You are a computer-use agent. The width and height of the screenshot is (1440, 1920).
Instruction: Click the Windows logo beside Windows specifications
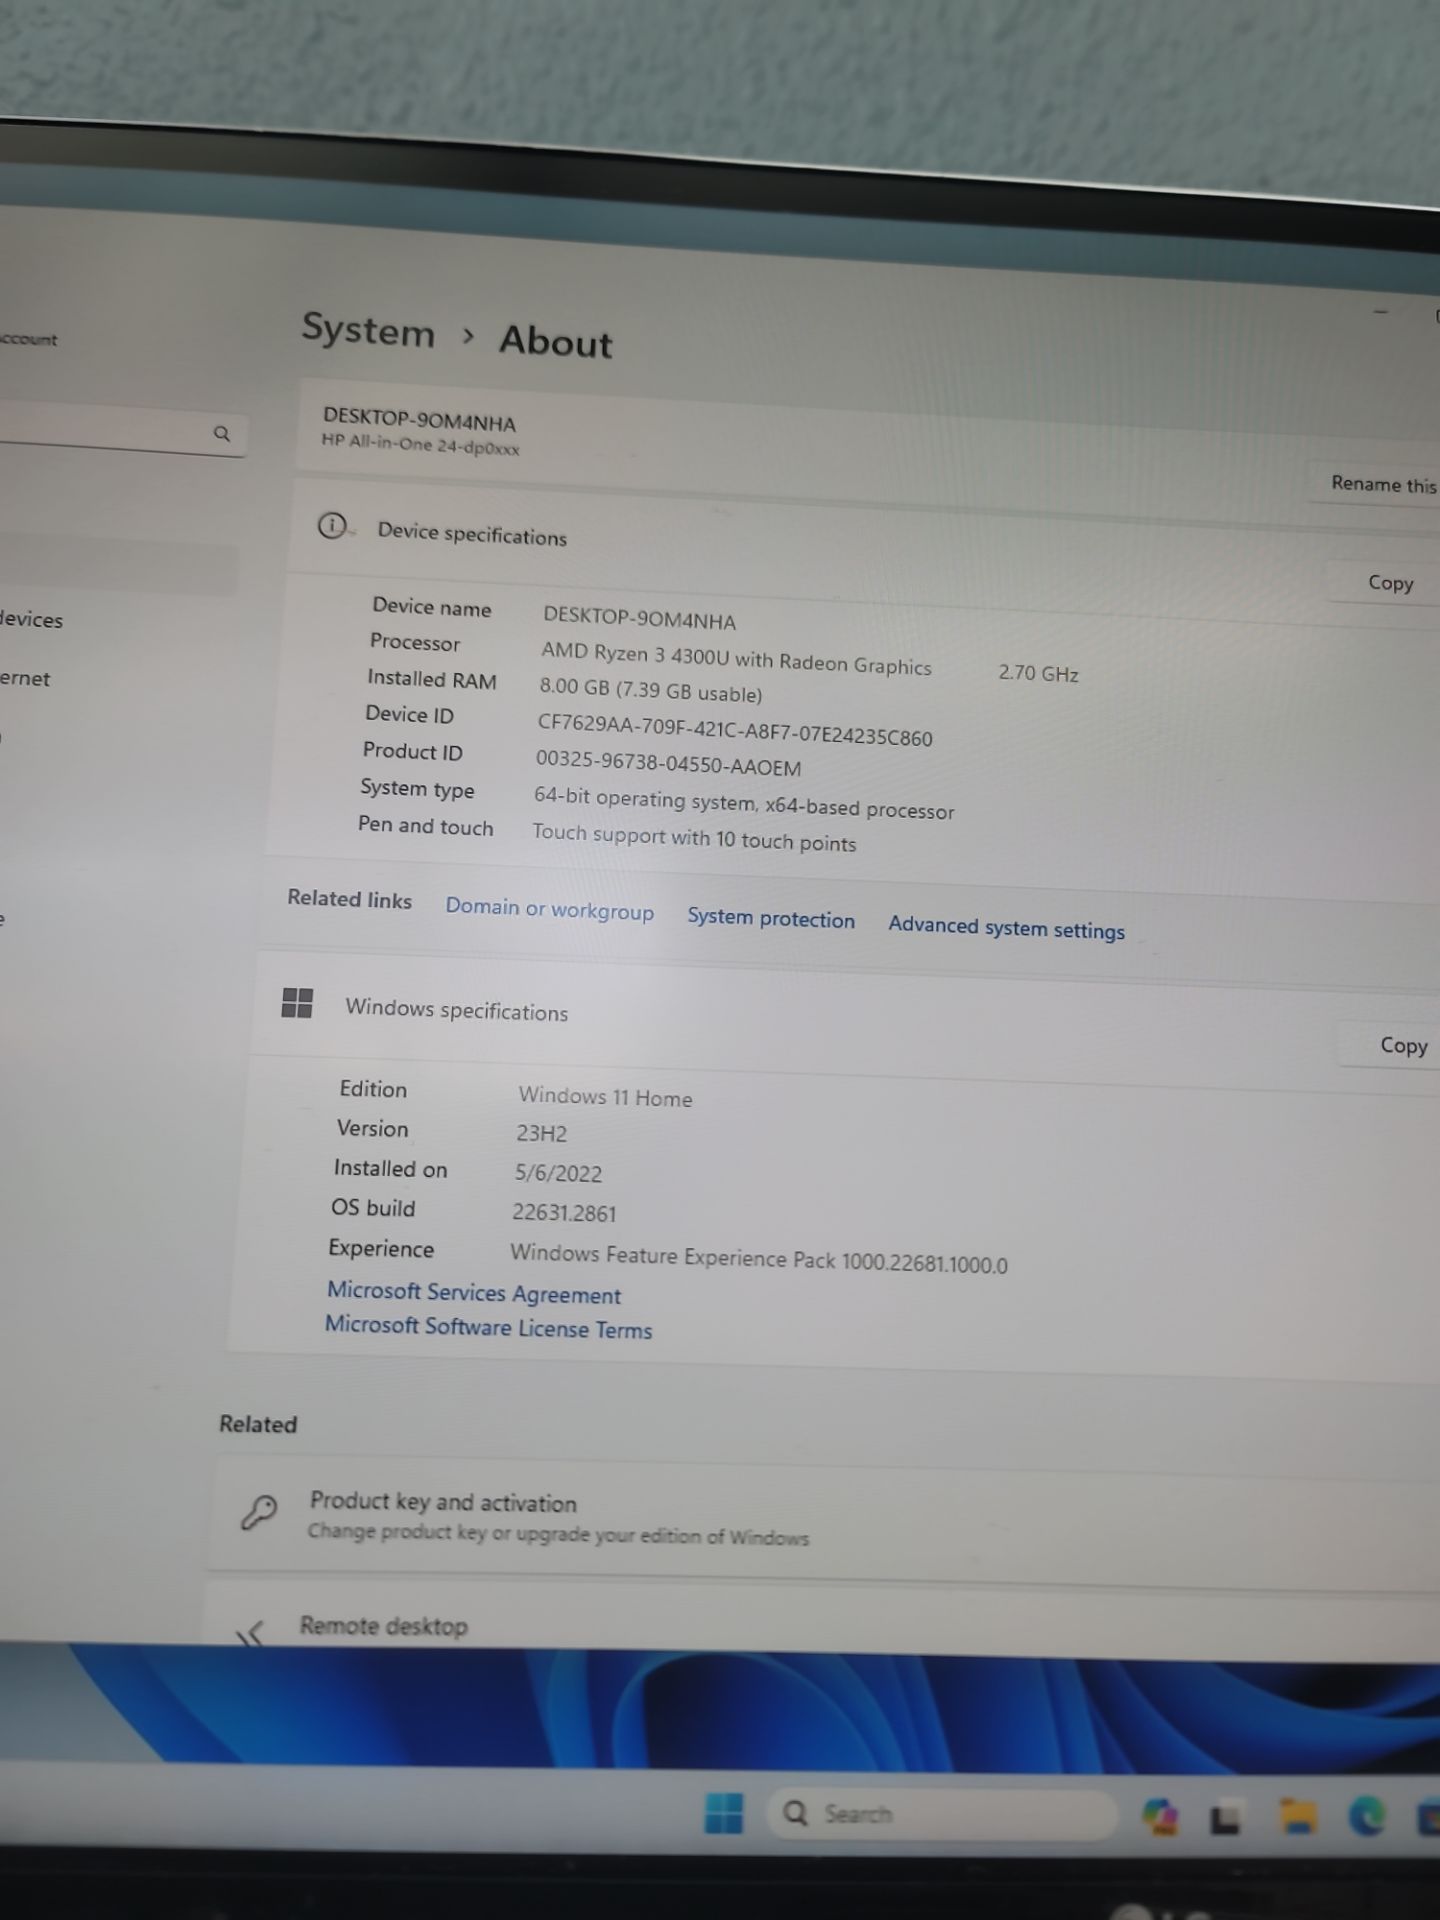point(297,1002)
